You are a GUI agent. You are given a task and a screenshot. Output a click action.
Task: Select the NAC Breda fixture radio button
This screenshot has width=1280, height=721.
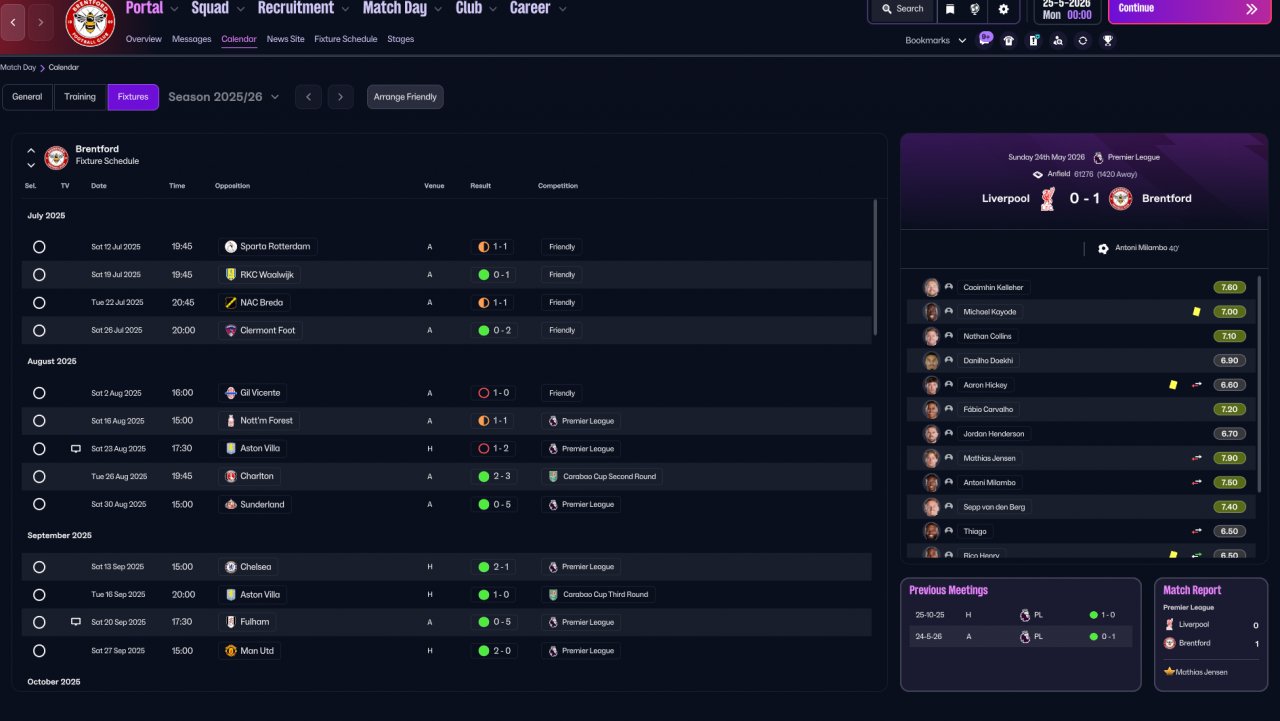tap(39, 303)
